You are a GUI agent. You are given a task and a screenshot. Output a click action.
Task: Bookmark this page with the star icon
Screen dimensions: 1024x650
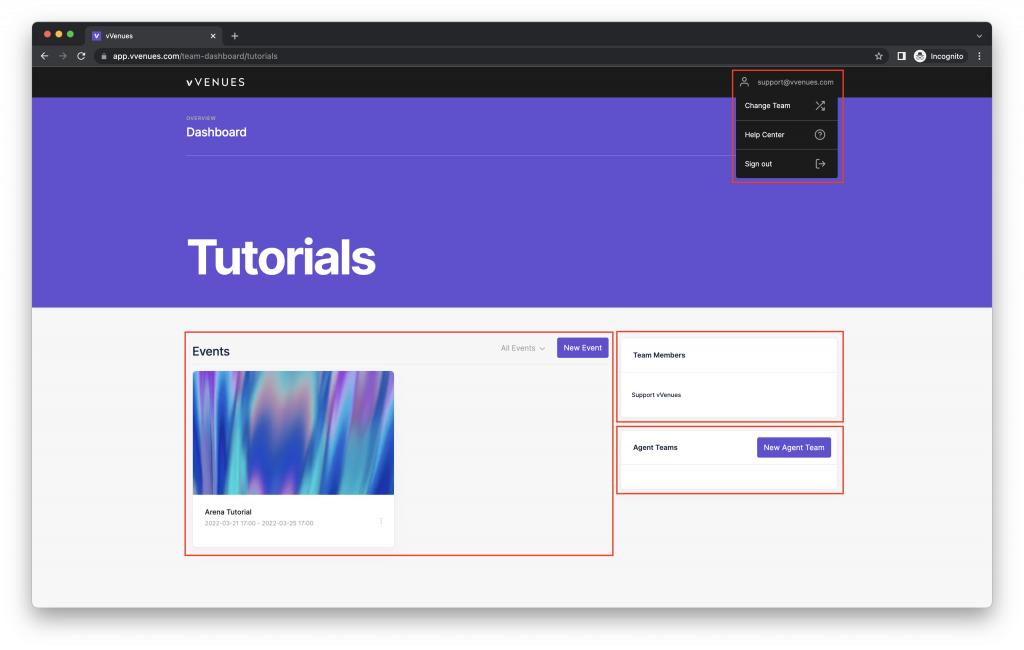click(878, 56)
